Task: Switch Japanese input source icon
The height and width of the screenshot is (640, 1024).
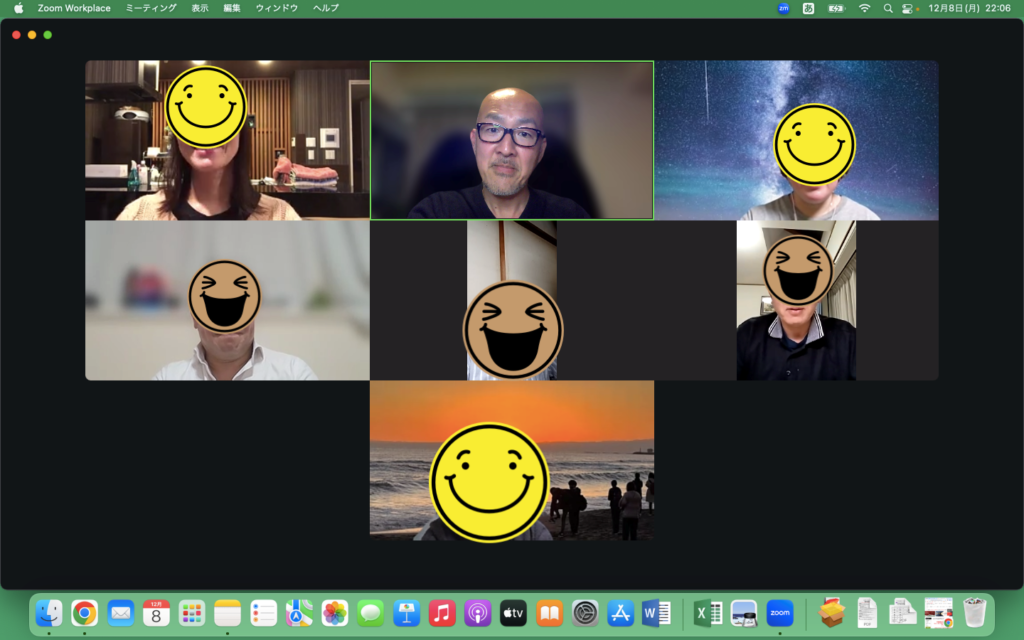Action: [809, 8]
